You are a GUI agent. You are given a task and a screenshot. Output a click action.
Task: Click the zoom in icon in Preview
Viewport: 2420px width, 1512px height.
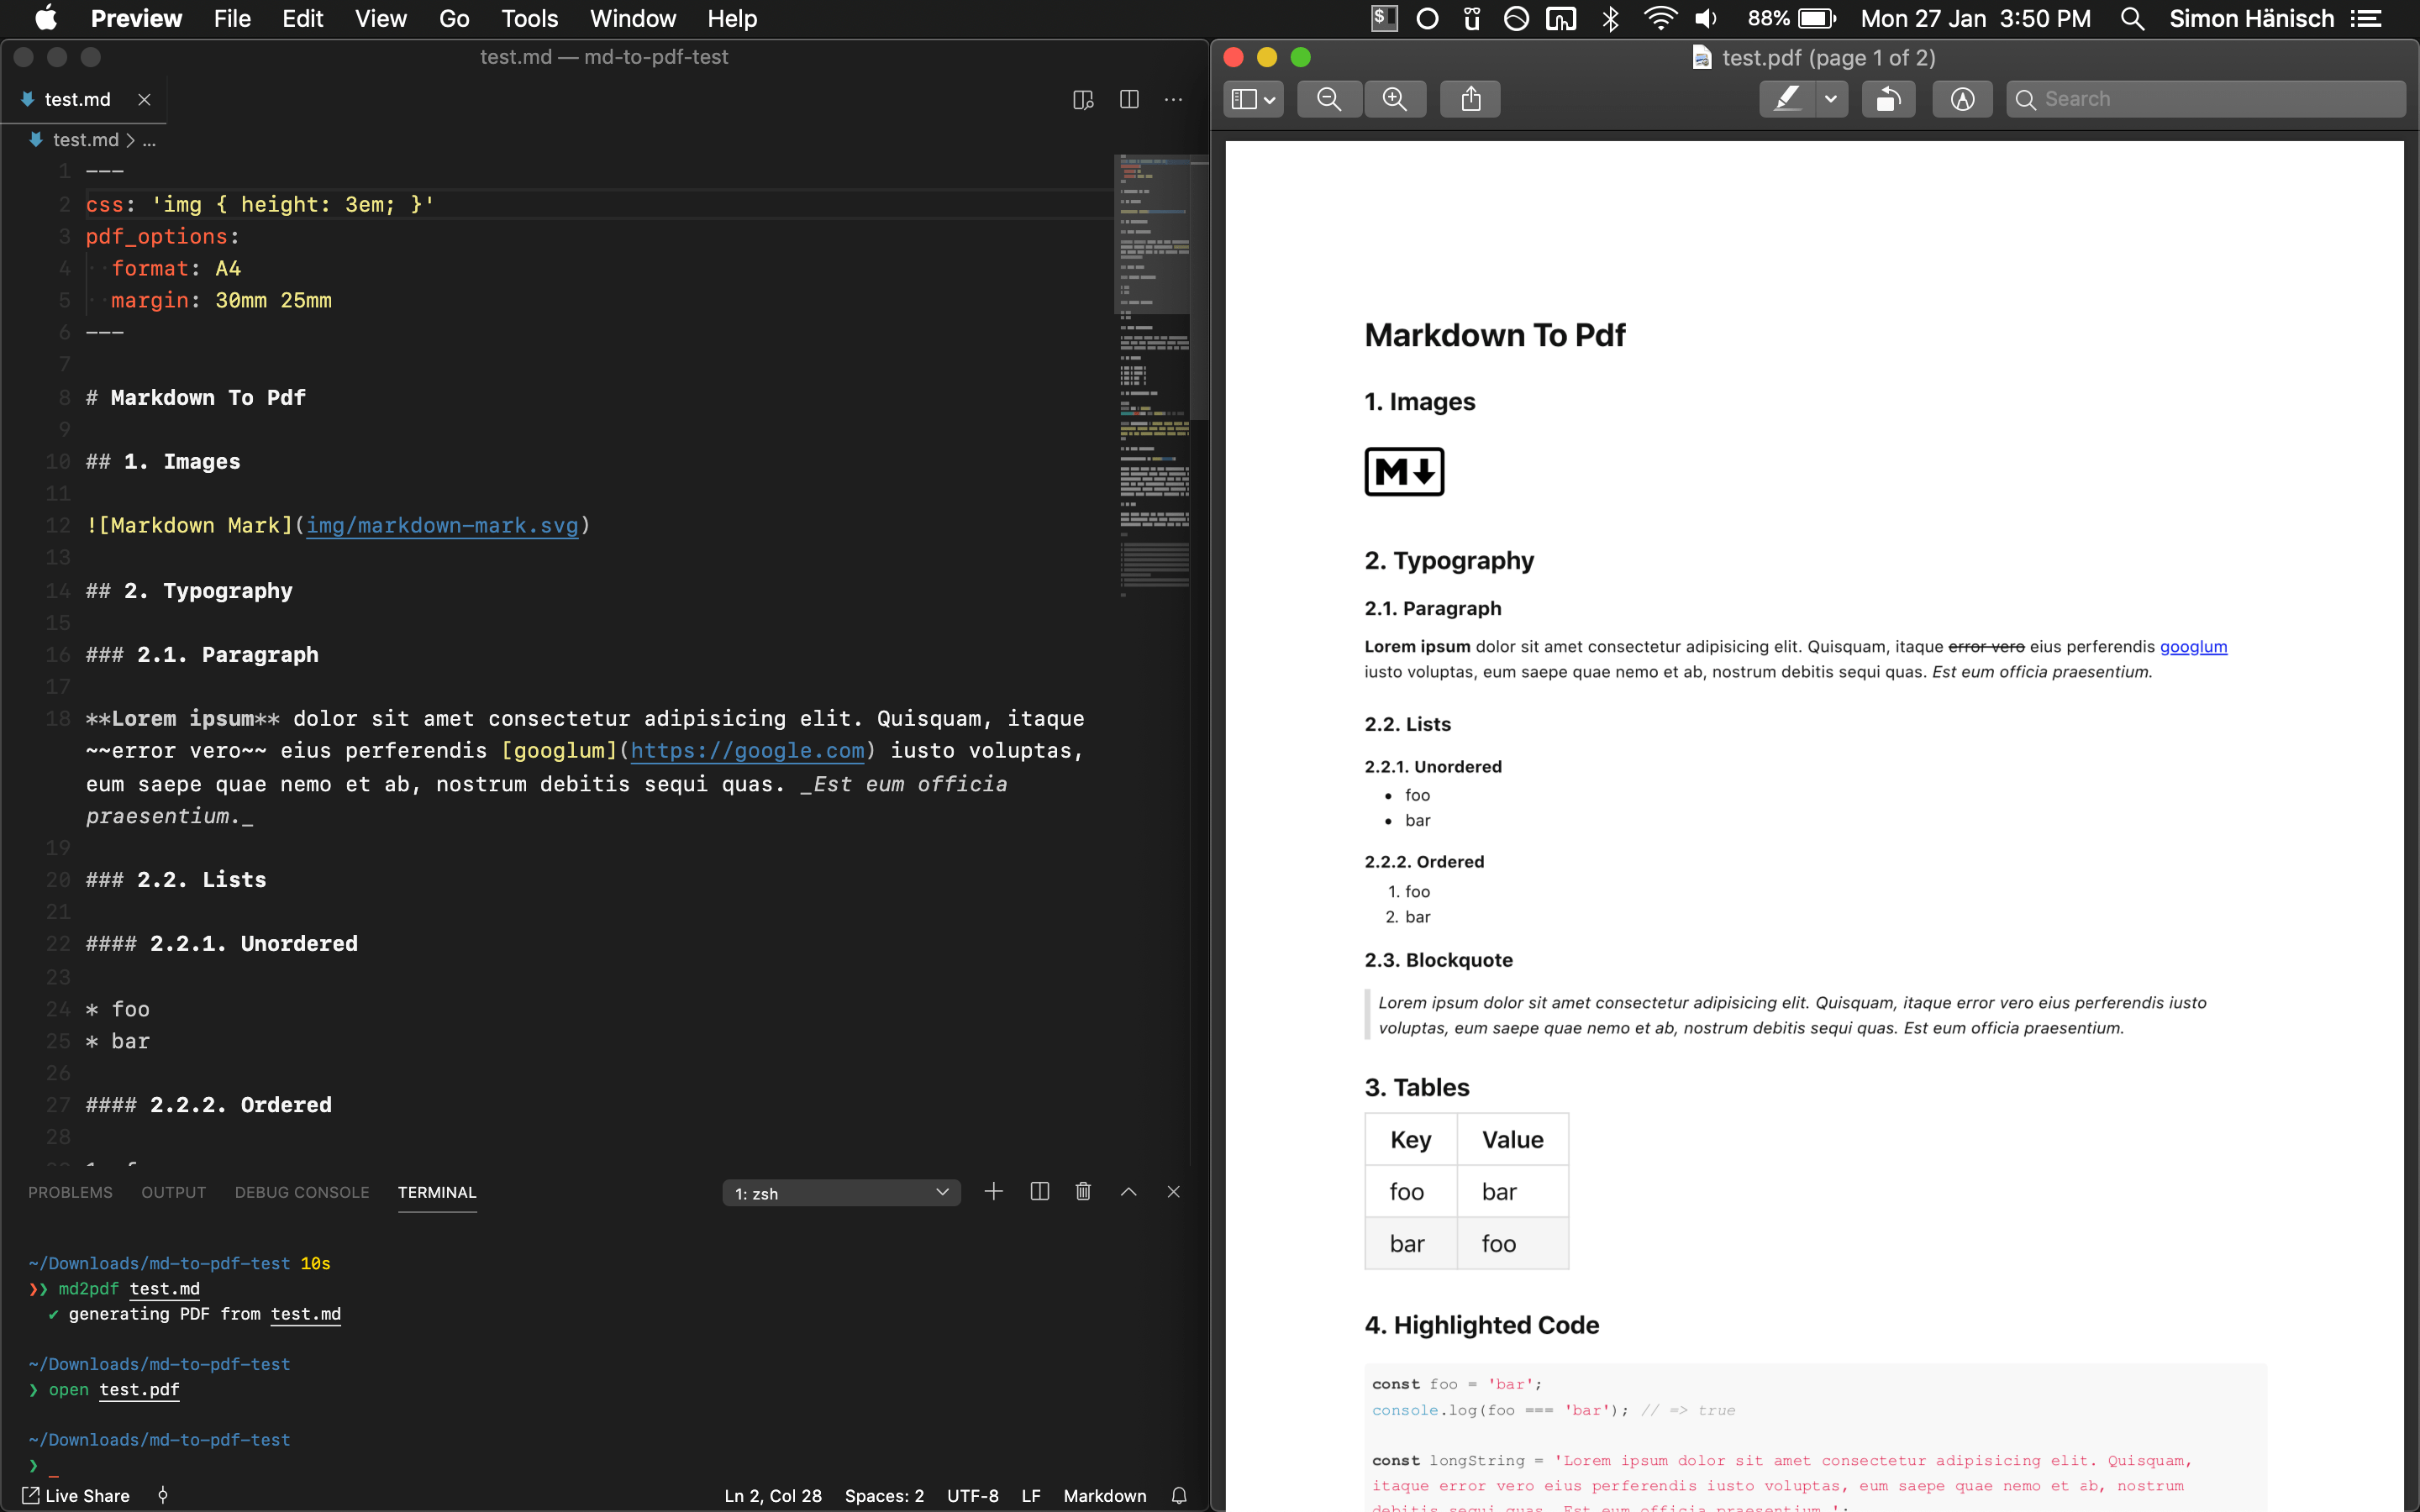[1396, 97]
